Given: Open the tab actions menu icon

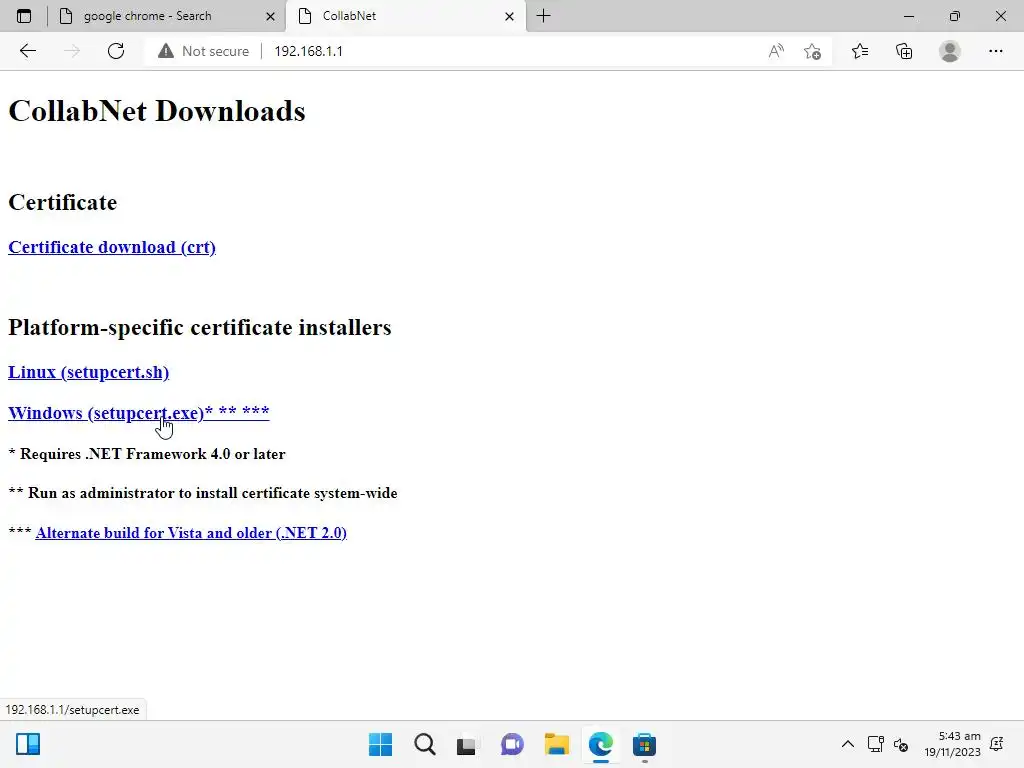Looking at the screenshot, I should pyautogui.click(x=24, y=16).
